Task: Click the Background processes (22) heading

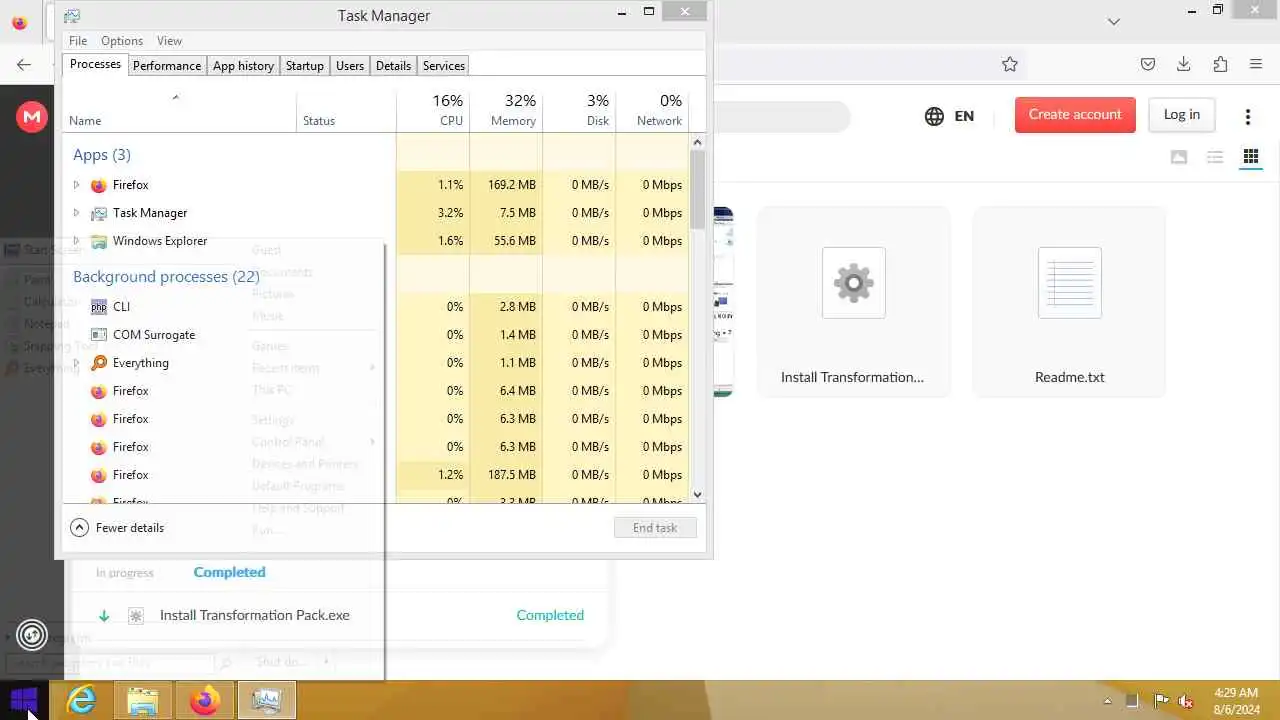Action: pos(166,277)
